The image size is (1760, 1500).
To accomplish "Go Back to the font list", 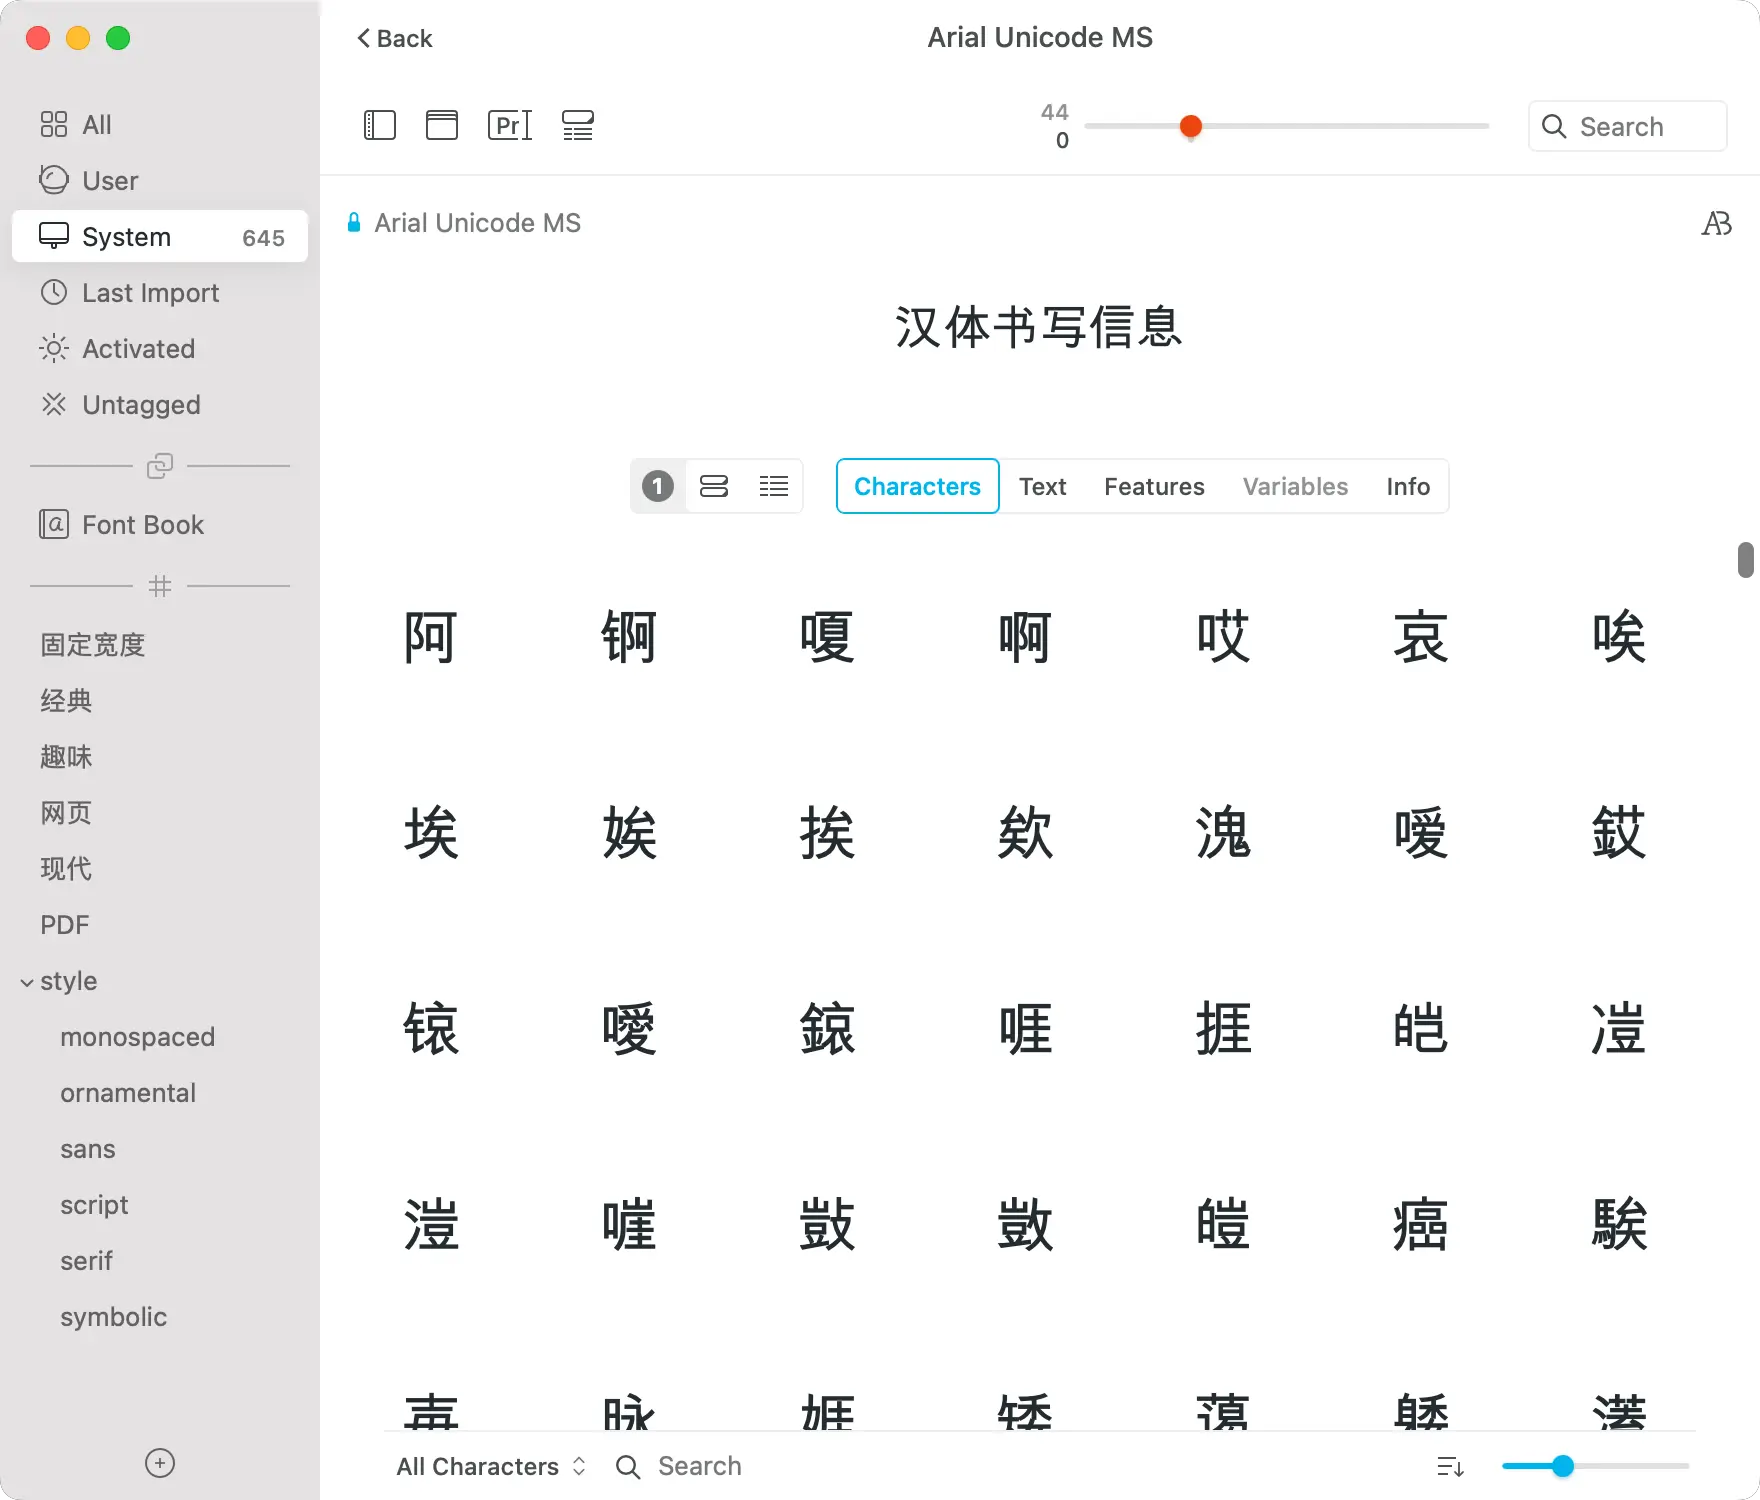I will [x=394, y=38].
